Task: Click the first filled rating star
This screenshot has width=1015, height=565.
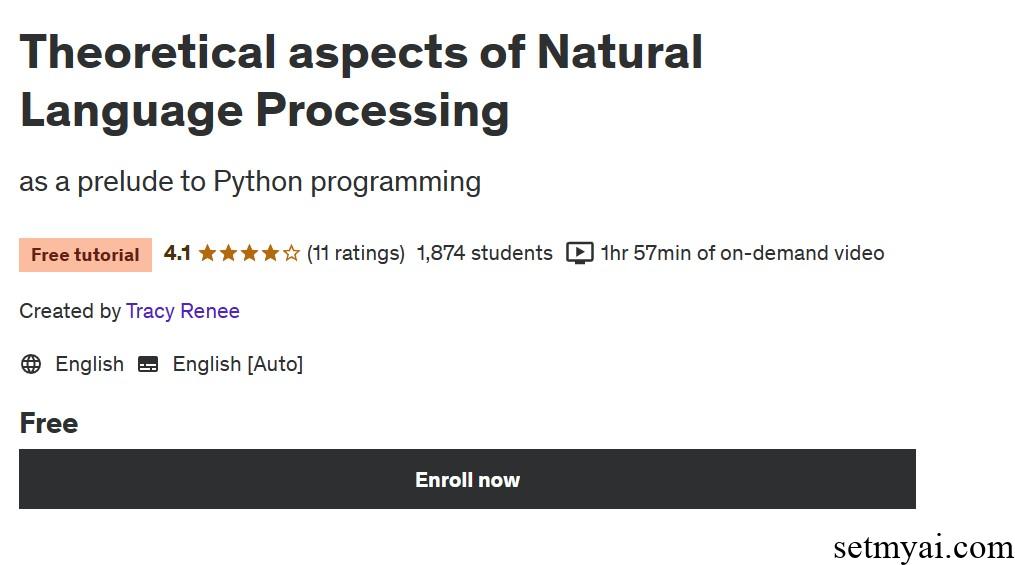Action: coord(208,253)
